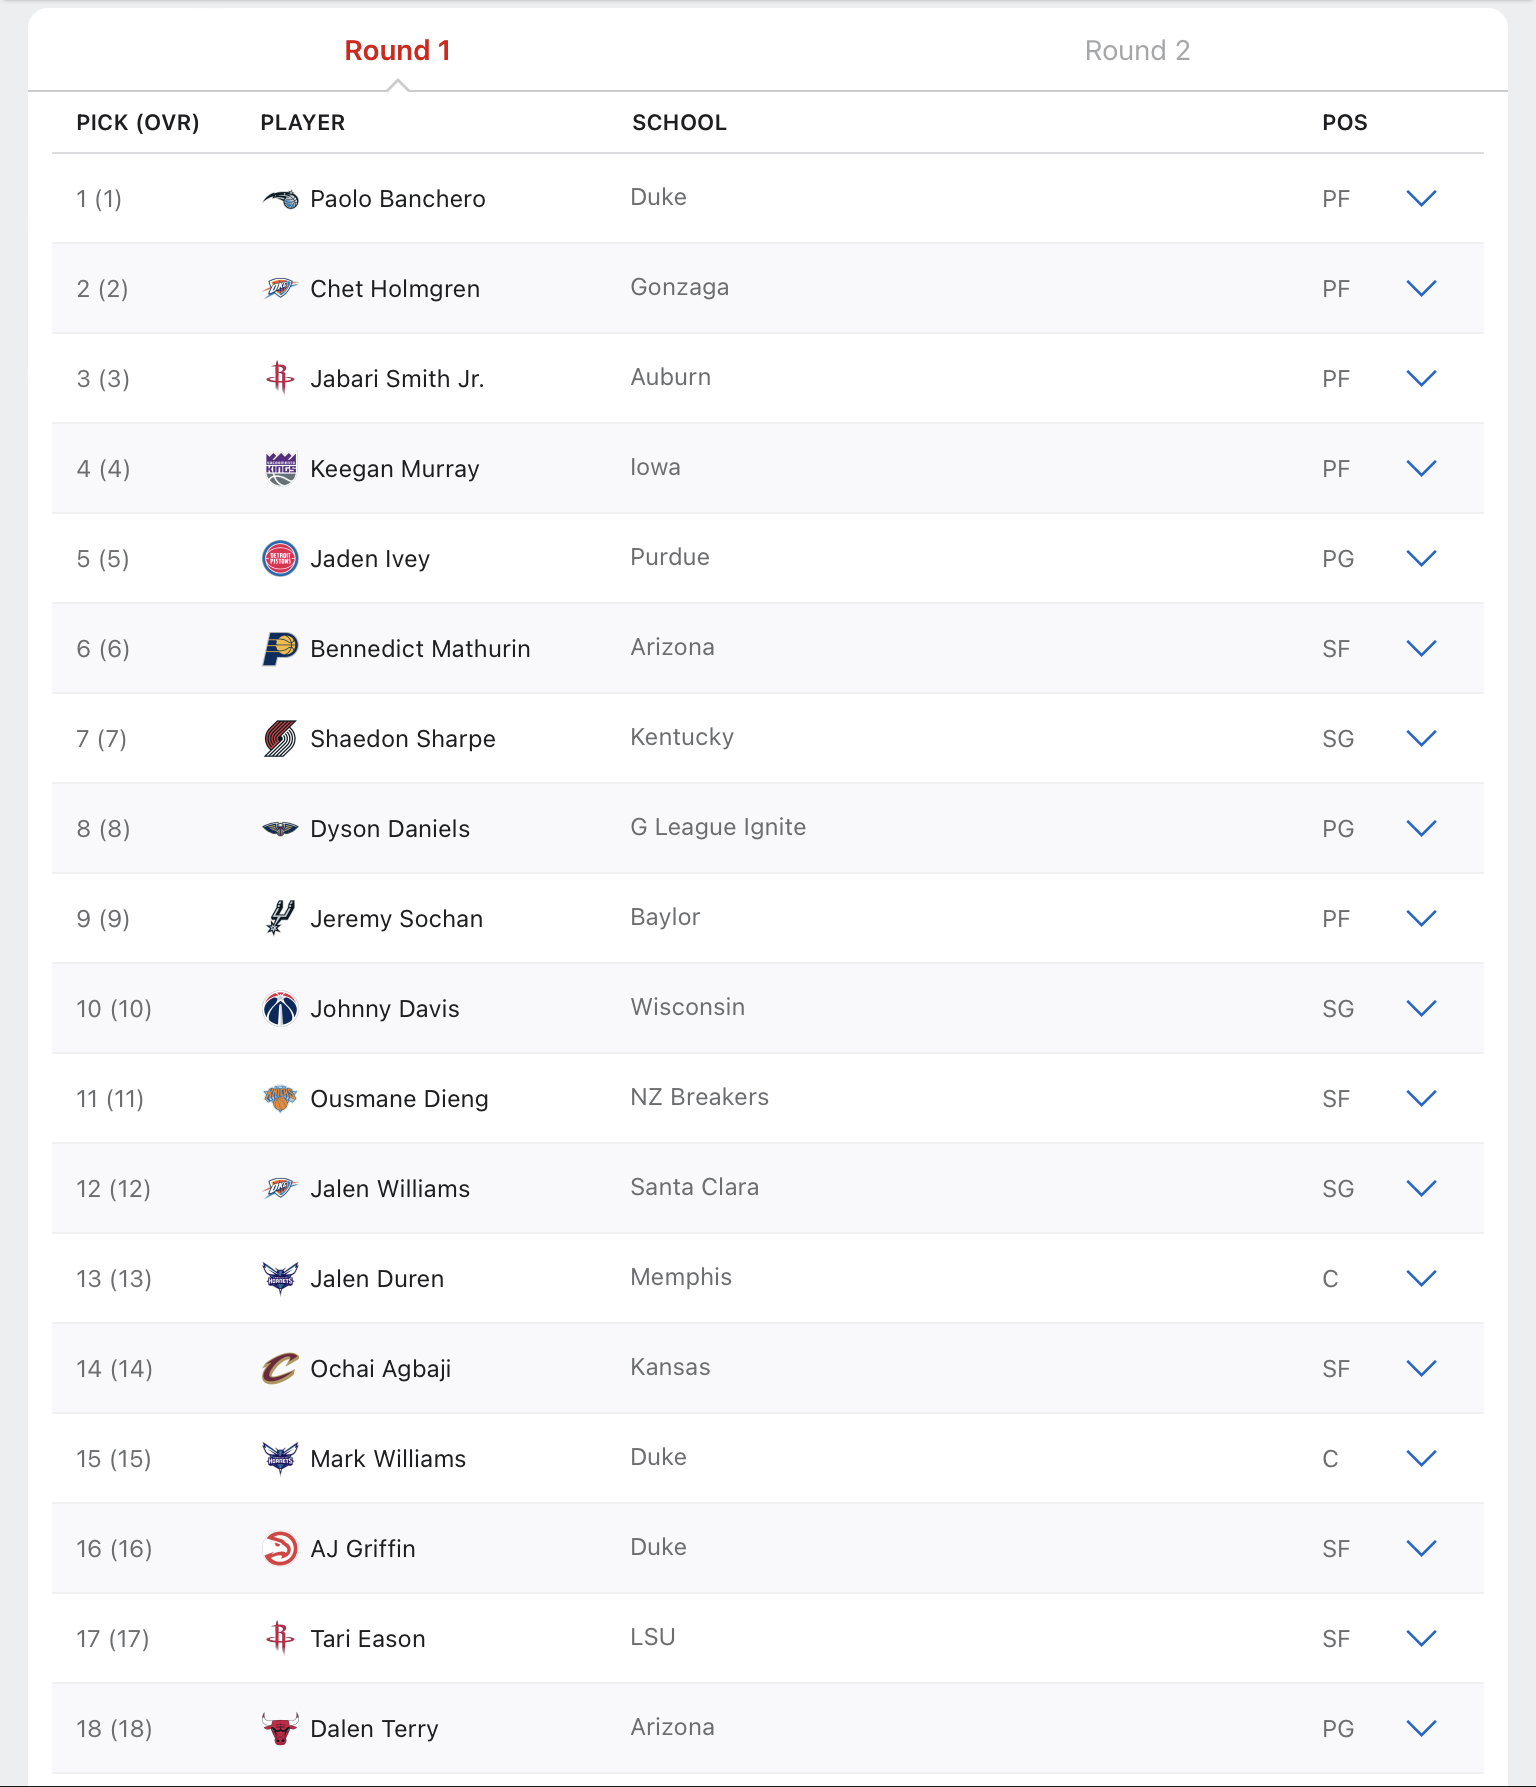The width and height of the screenshot is (1536, 1787).
Task: Click the Trail Blazers logo beside Shaedon Sharpe
Action: click(x=280, y=738)
